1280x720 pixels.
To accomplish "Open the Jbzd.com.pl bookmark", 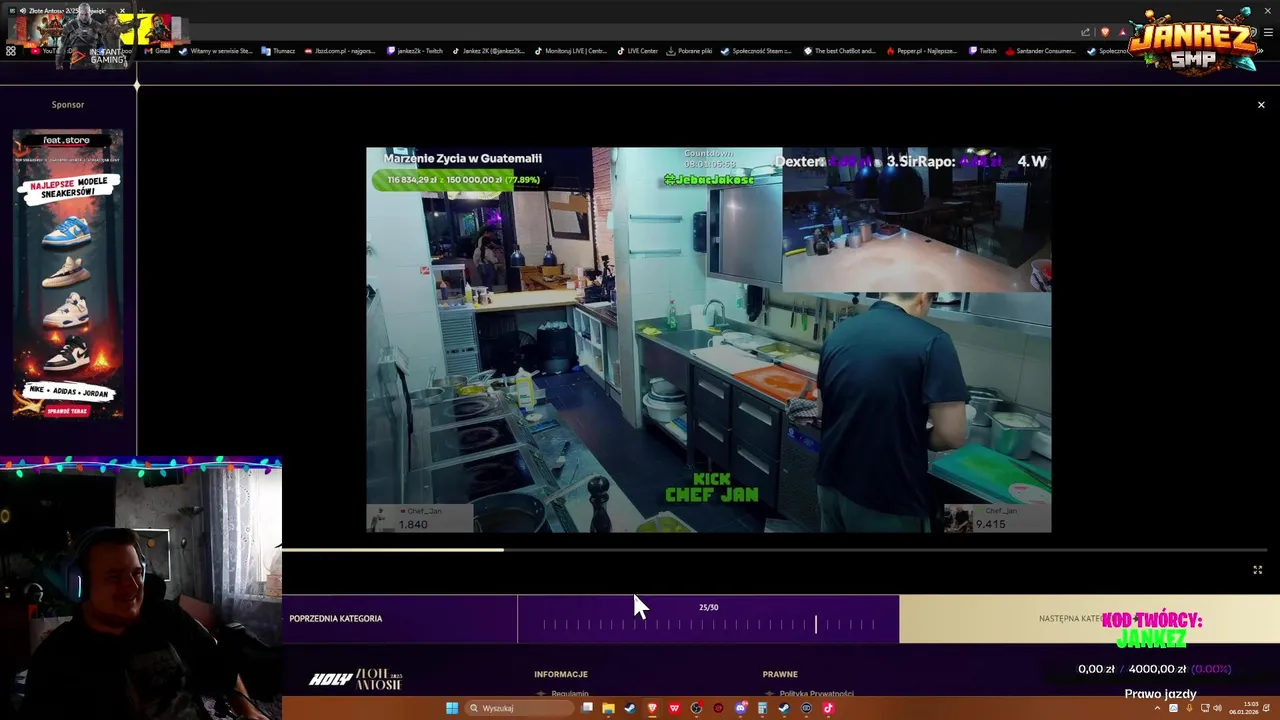I will (340, 51).
